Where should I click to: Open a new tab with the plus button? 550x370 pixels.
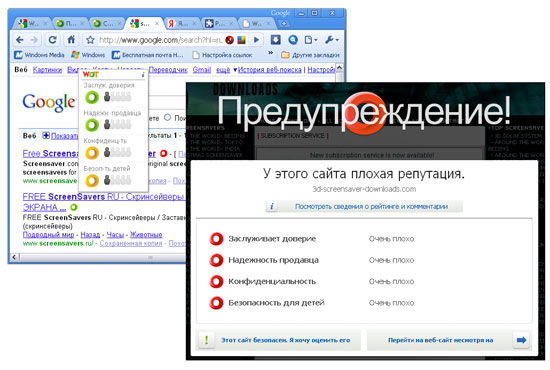pos(284,23)
